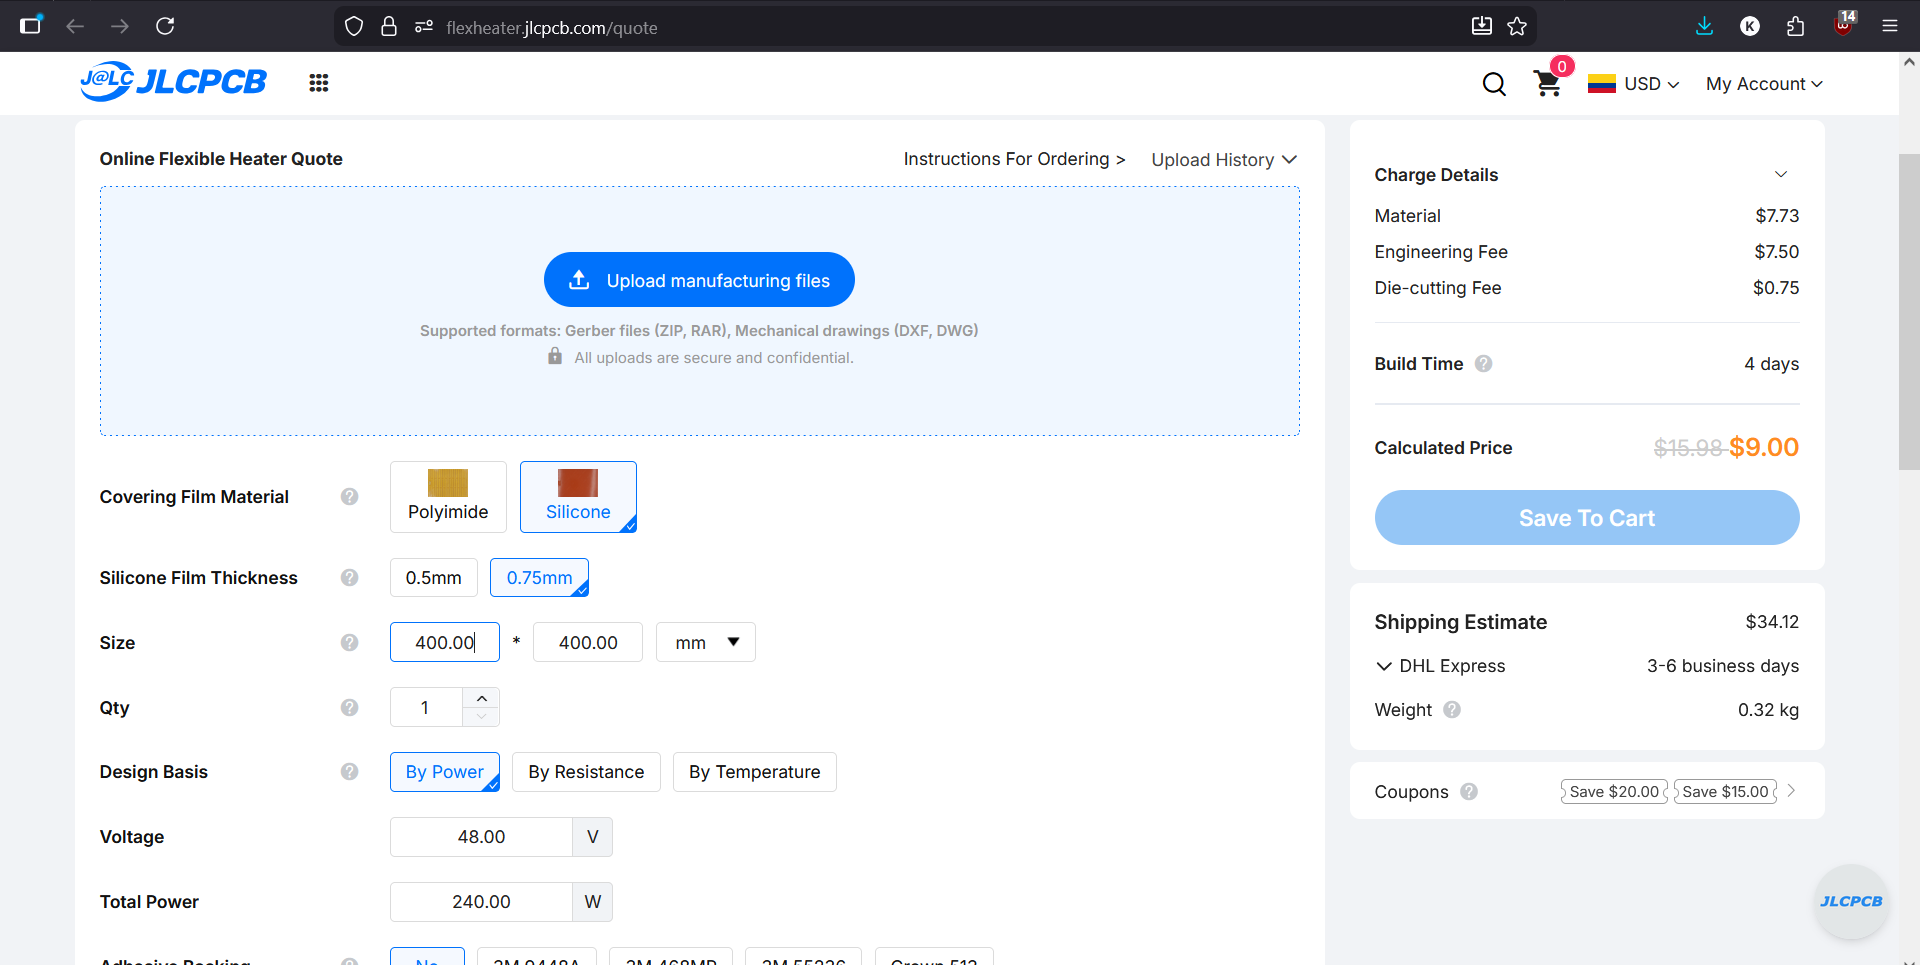Click help icon next to Build Time
Screen dimensions: 1920x965
(x=1484, y=364)
